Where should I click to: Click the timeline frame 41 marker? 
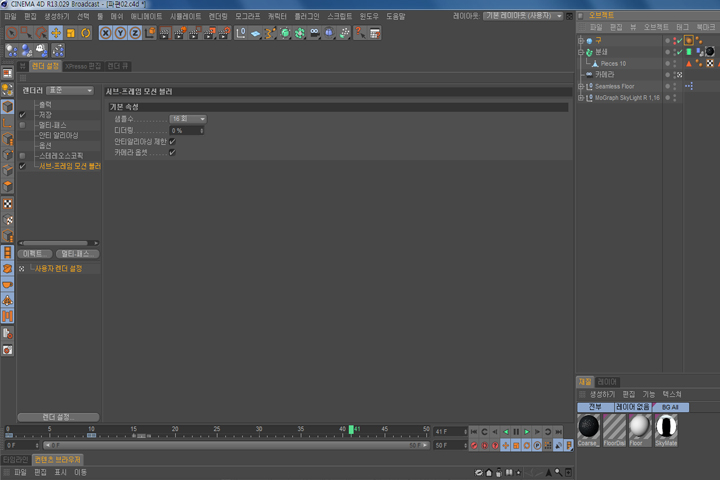click(351, 429)
